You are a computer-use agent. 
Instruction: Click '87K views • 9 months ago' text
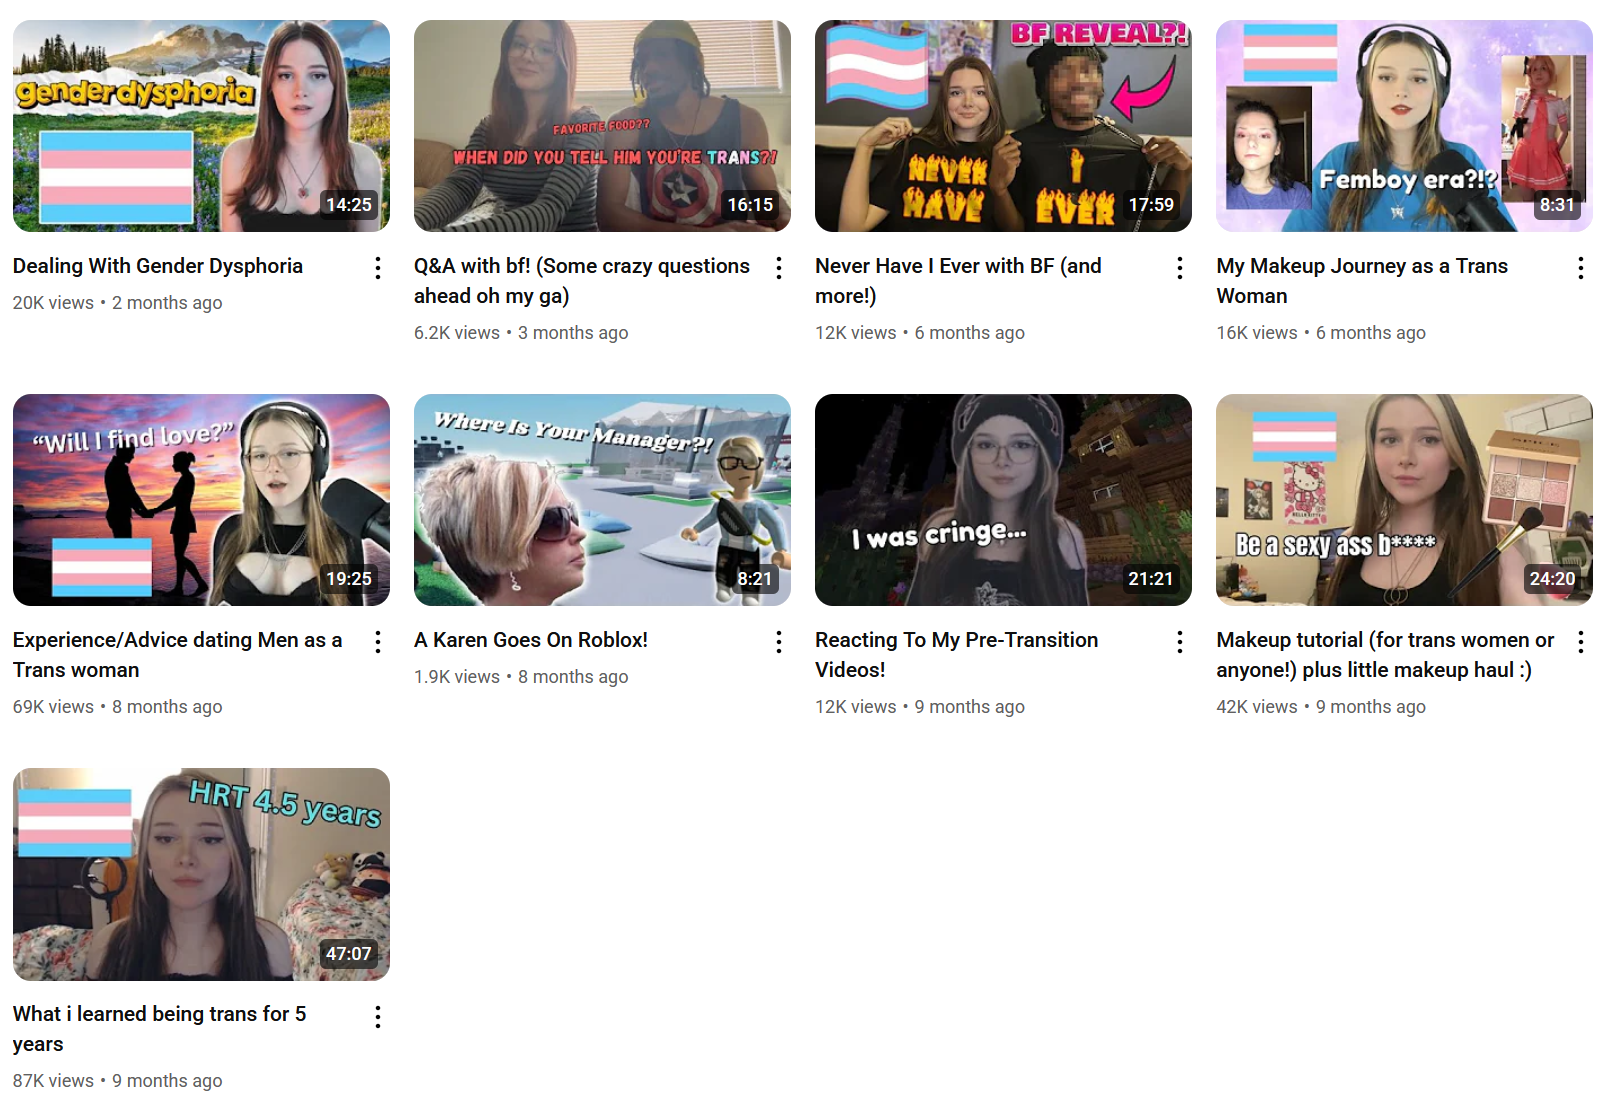[118, 1081]
